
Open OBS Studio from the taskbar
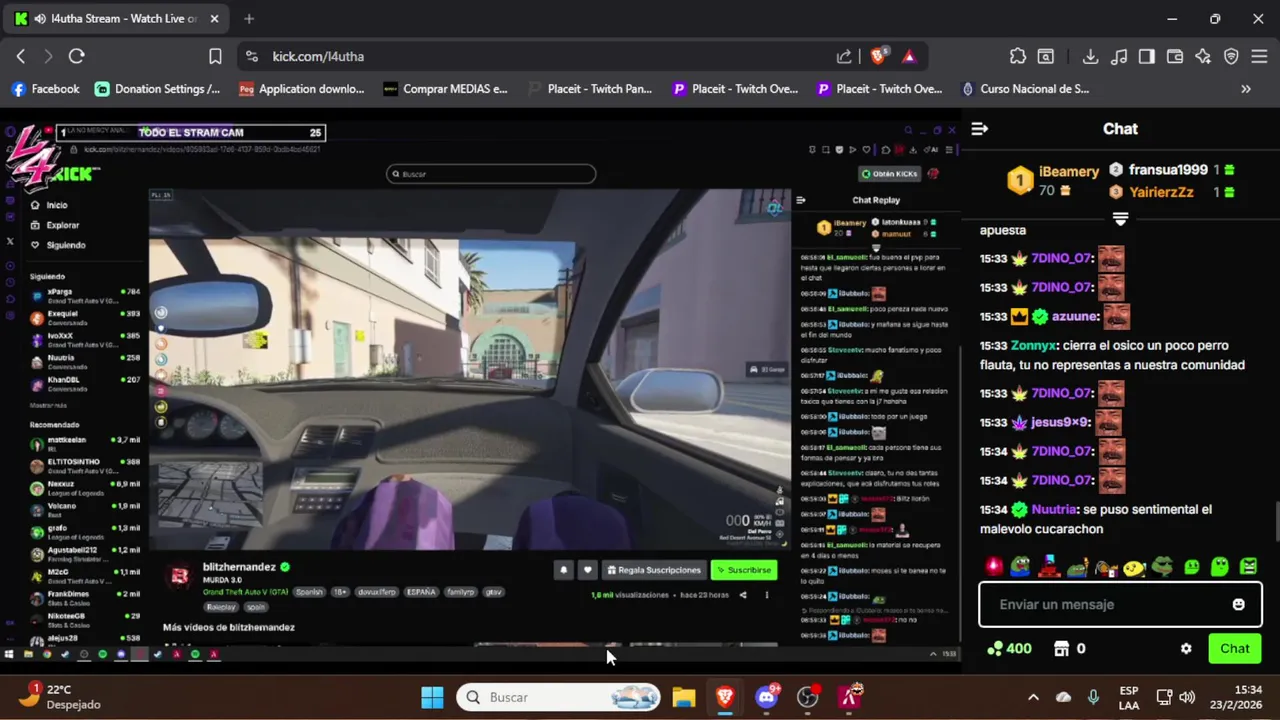(808, 697)
